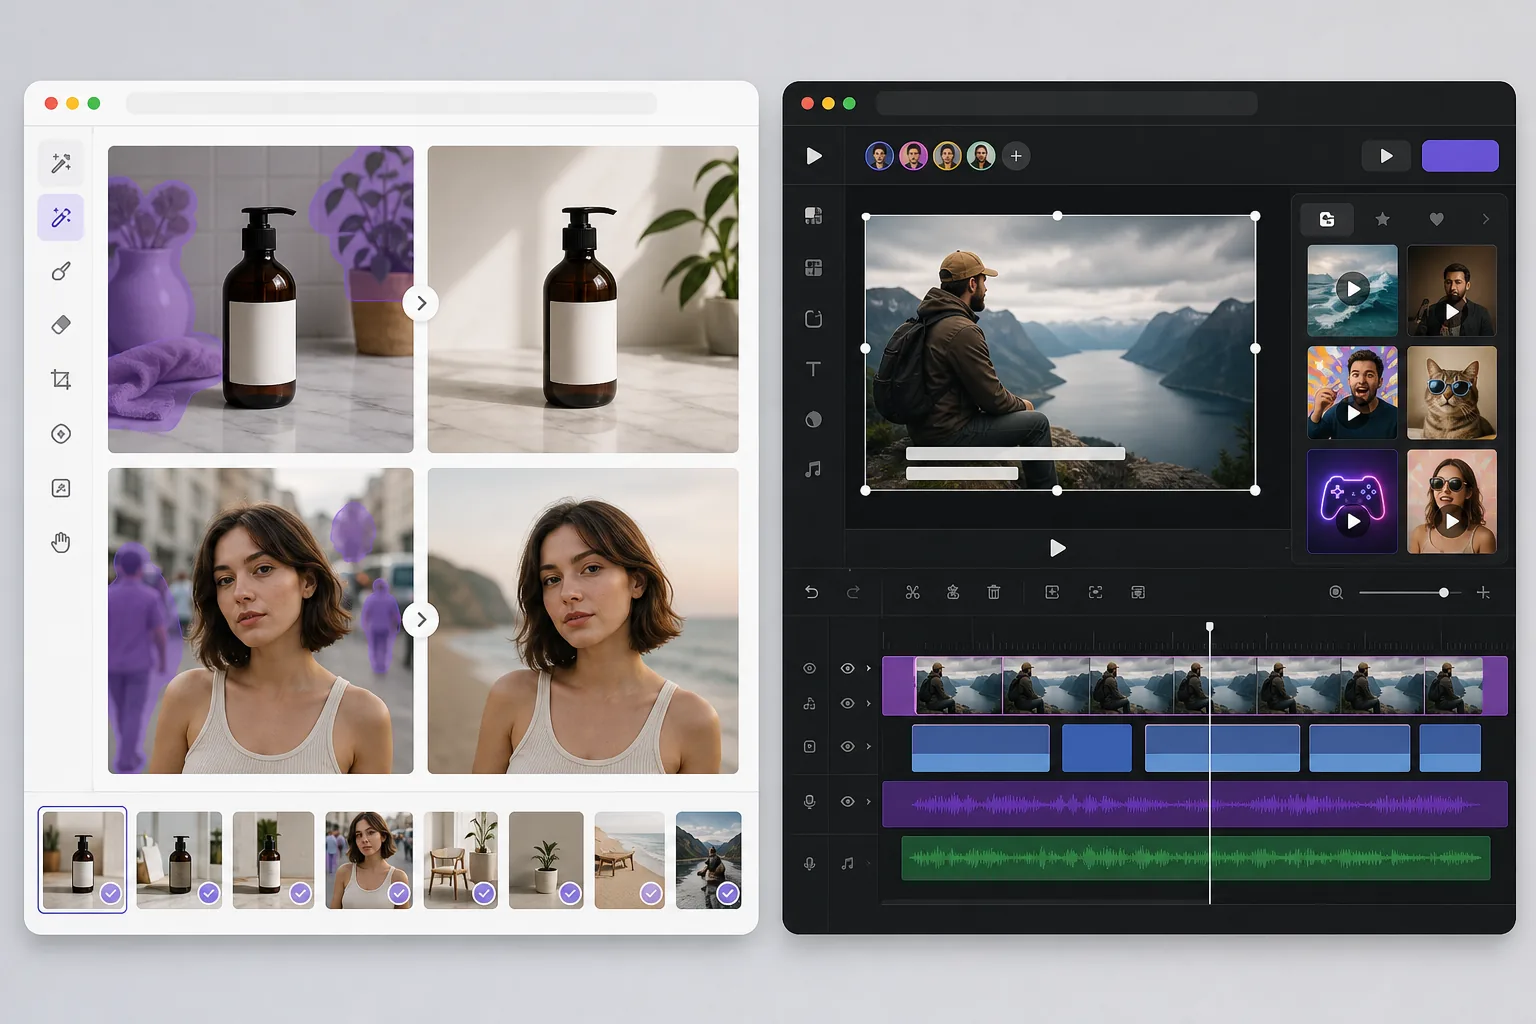This screenshot has height=1024, width=1536.
Task: Click the arrow between the bottle before and after images
Action: point(421,303)
